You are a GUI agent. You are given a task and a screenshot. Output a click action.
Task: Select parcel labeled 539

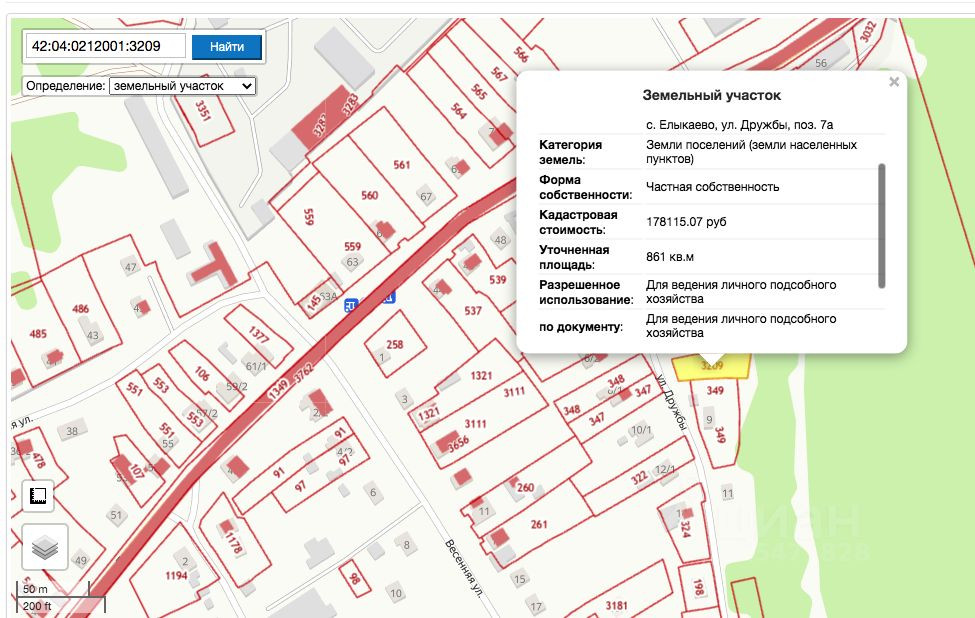coord(497,279)
